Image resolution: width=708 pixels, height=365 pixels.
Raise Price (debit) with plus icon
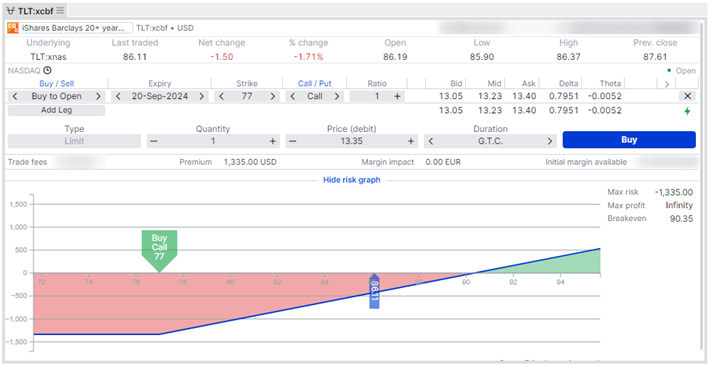tap(411, 141)
